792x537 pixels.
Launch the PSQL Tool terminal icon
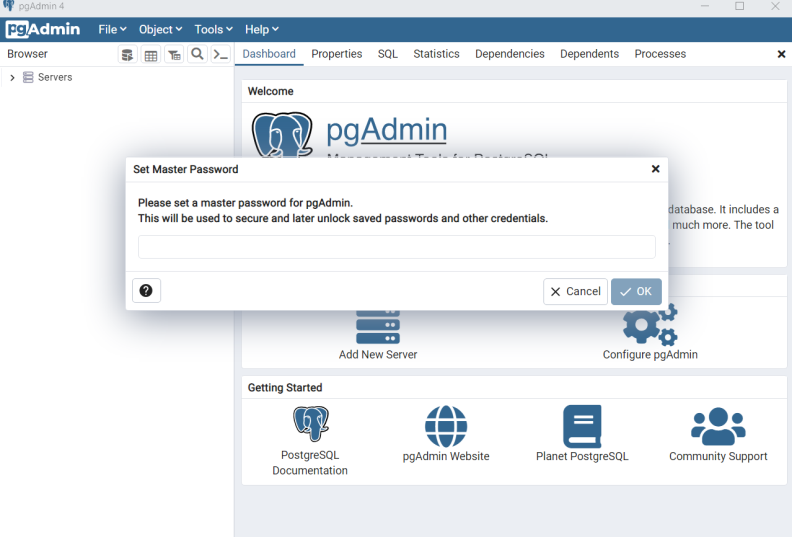pos(221,54)
